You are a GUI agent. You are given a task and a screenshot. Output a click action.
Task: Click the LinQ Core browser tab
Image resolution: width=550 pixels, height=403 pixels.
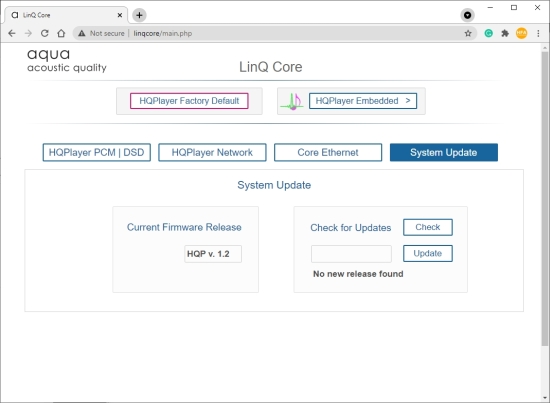66,15
